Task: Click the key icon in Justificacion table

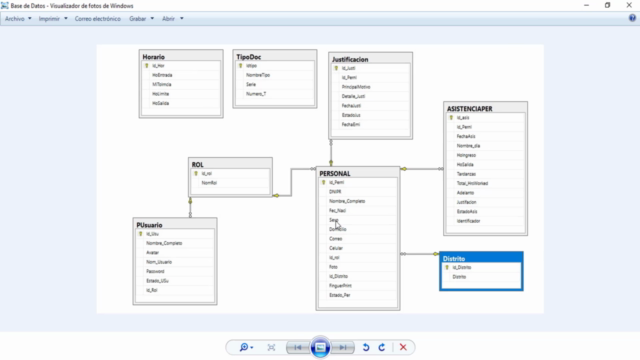Action: (x=336, y=68)
